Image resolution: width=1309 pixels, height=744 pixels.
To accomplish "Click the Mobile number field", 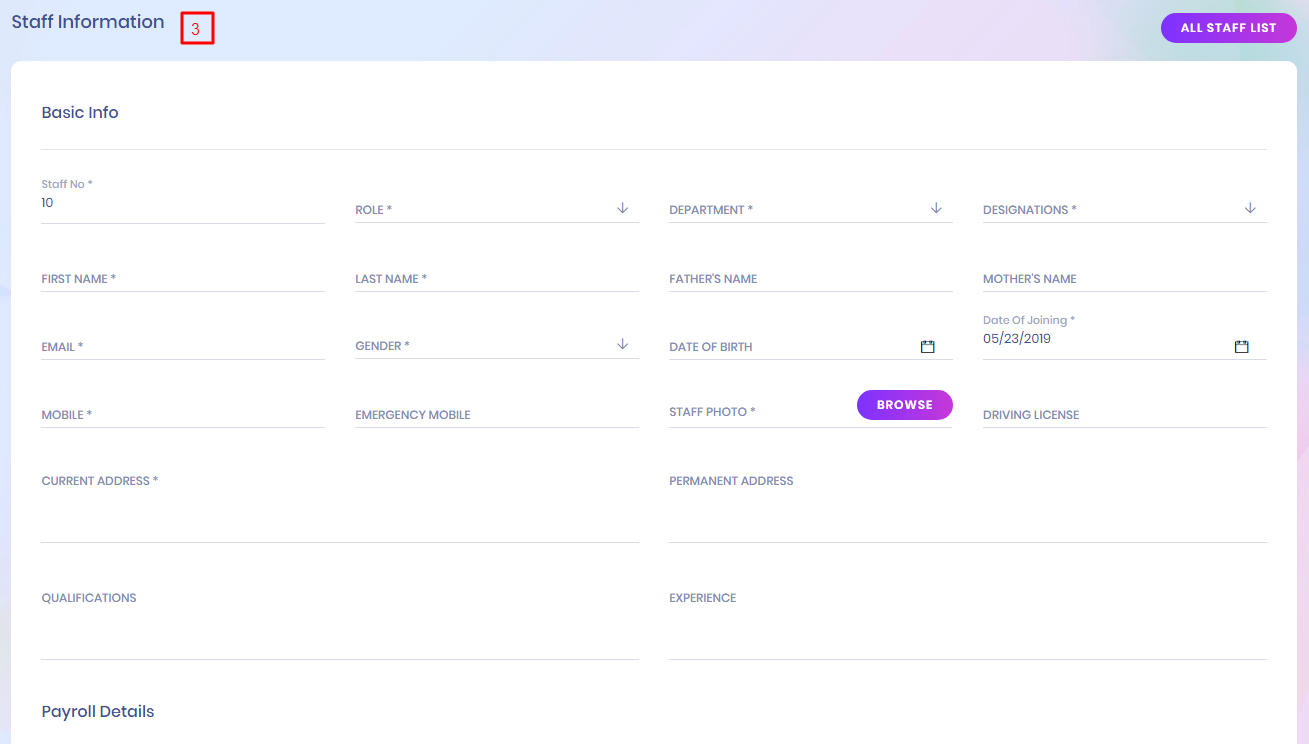I will click(182, 415).
